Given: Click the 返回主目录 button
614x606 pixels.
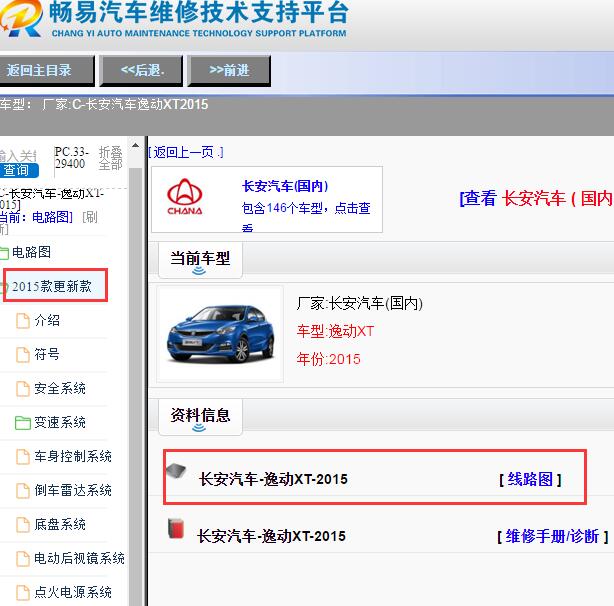Looking at the screenshot, I should click(x=47, y=70).
